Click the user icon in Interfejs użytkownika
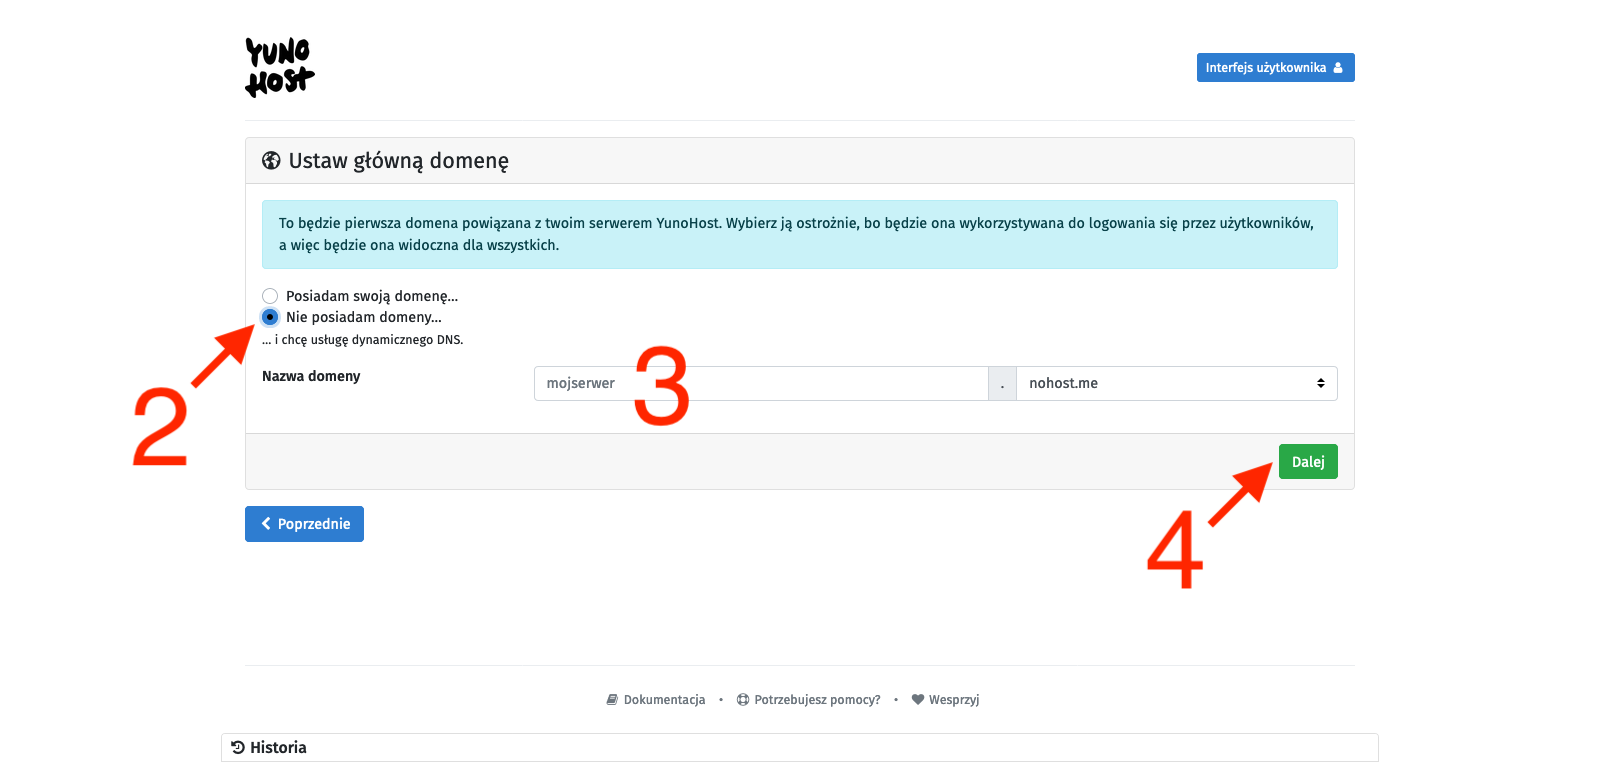Screen dimensions: 1600x762 pos(1338,68)
